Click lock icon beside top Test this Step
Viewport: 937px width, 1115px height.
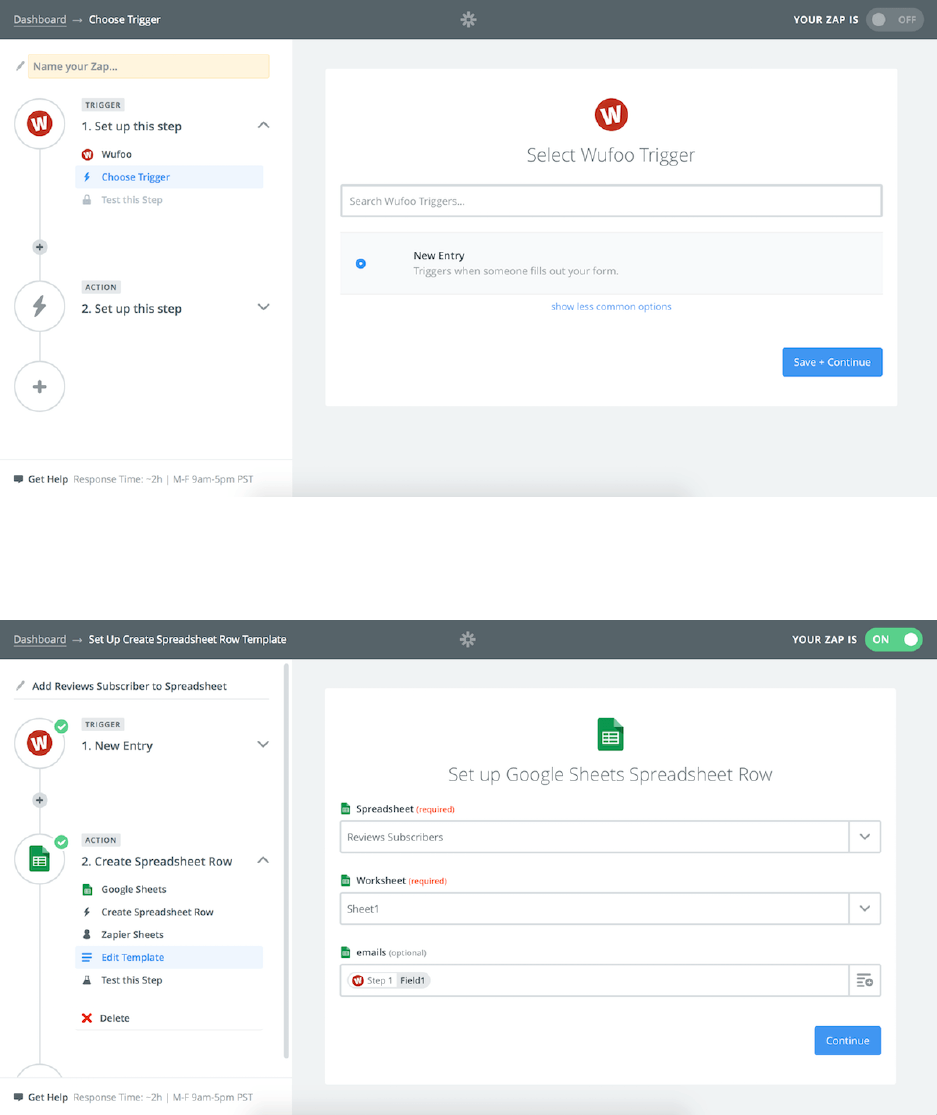87,200
